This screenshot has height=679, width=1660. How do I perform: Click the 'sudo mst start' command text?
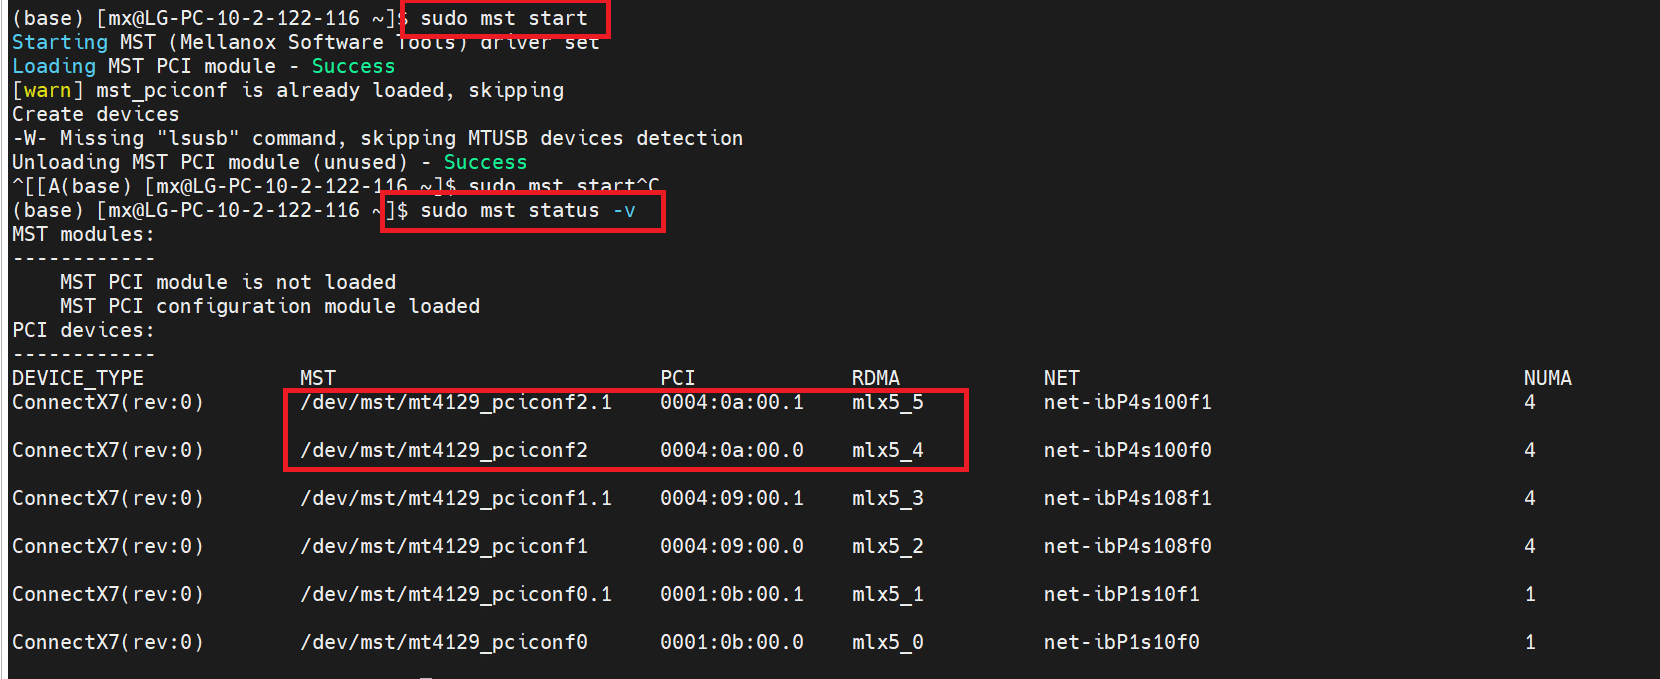504,19
